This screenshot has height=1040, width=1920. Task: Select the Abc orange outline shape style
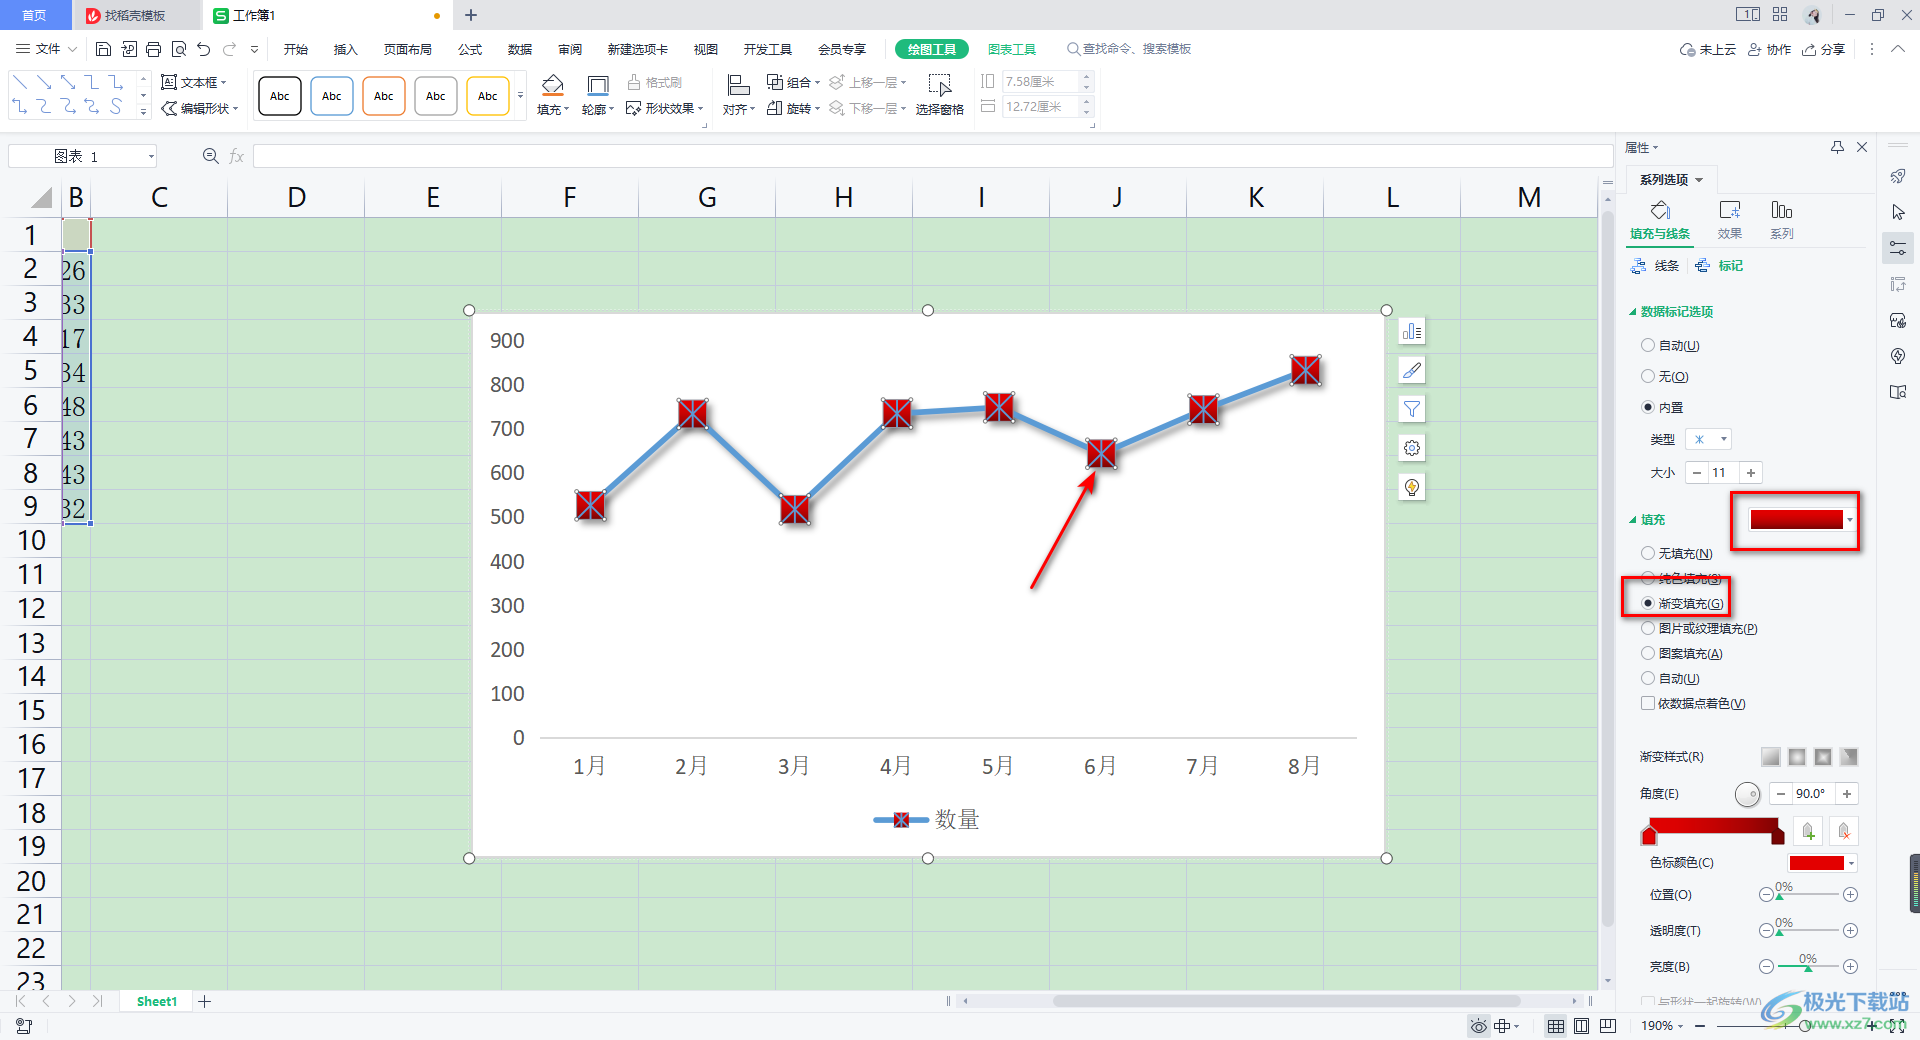coord(384,96)
